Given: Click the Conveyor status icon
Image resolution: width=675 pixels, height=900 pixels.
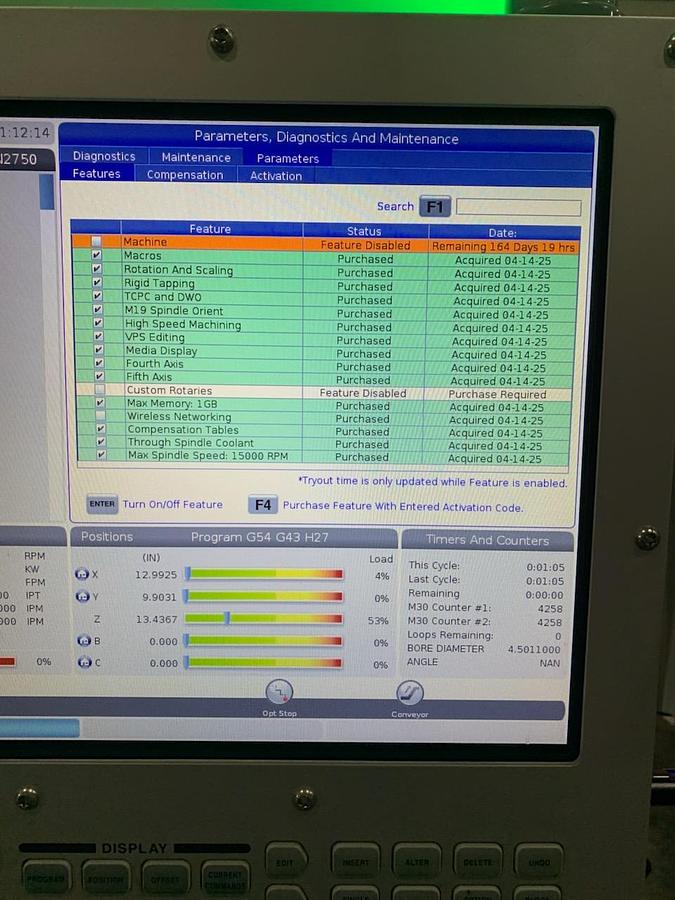Looking at the screenshot, I should [409, 693].
